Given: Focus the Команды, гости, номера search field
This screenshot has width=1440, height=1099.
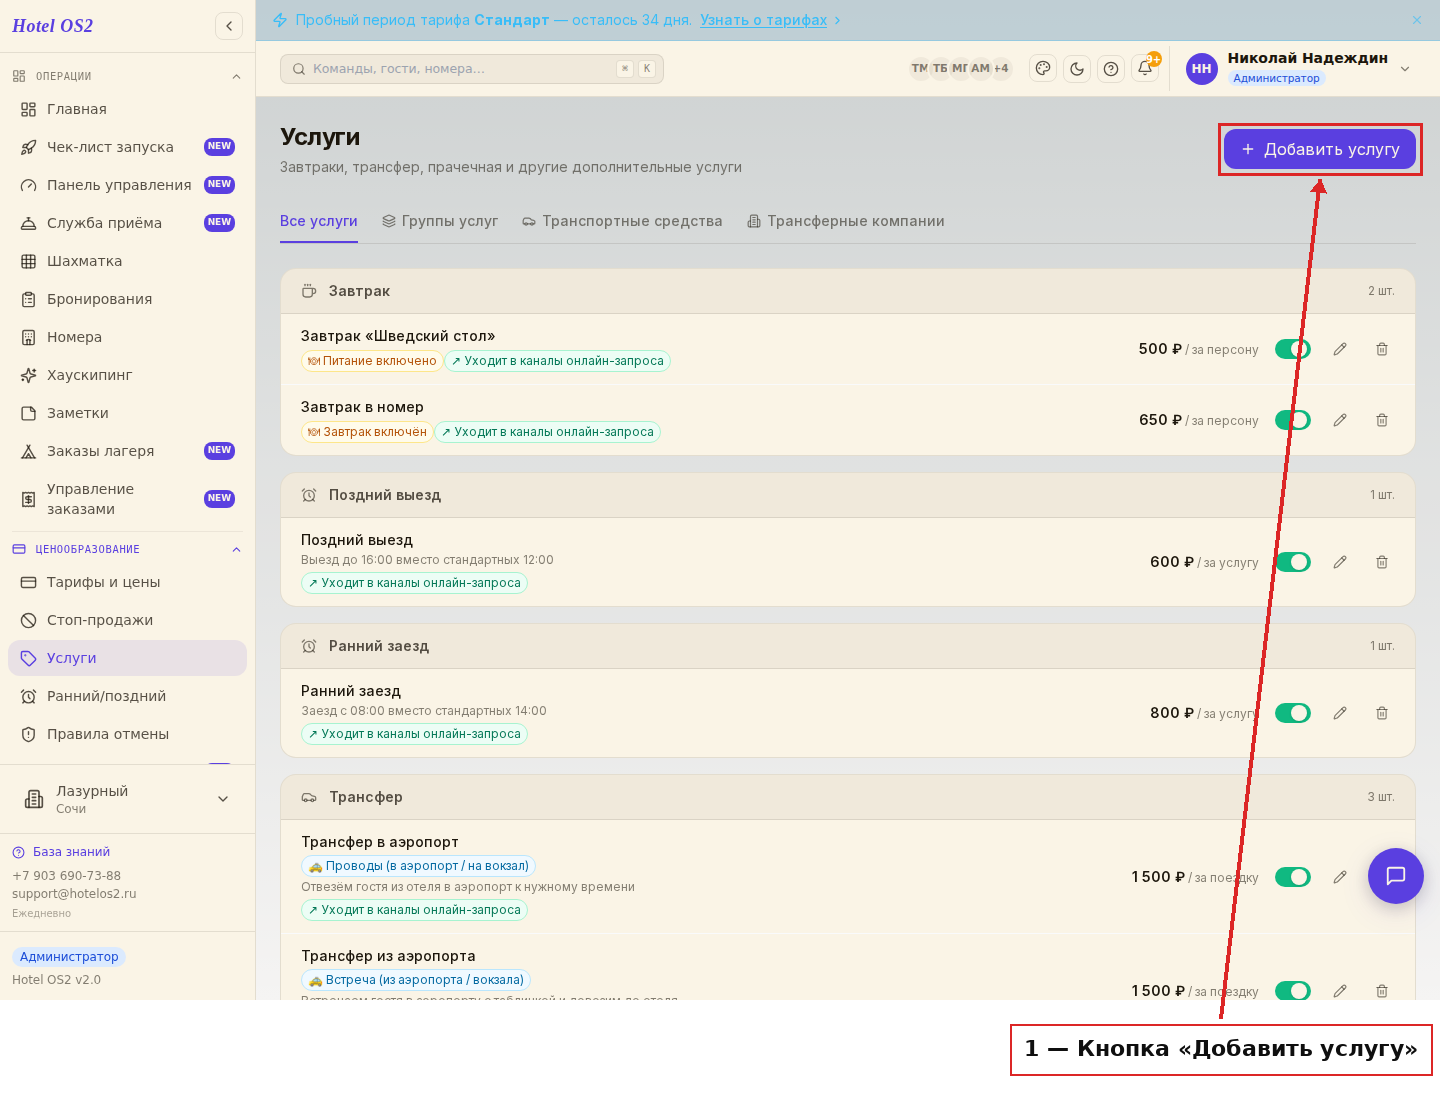Looking at the screenshot, I should [472, 69].
